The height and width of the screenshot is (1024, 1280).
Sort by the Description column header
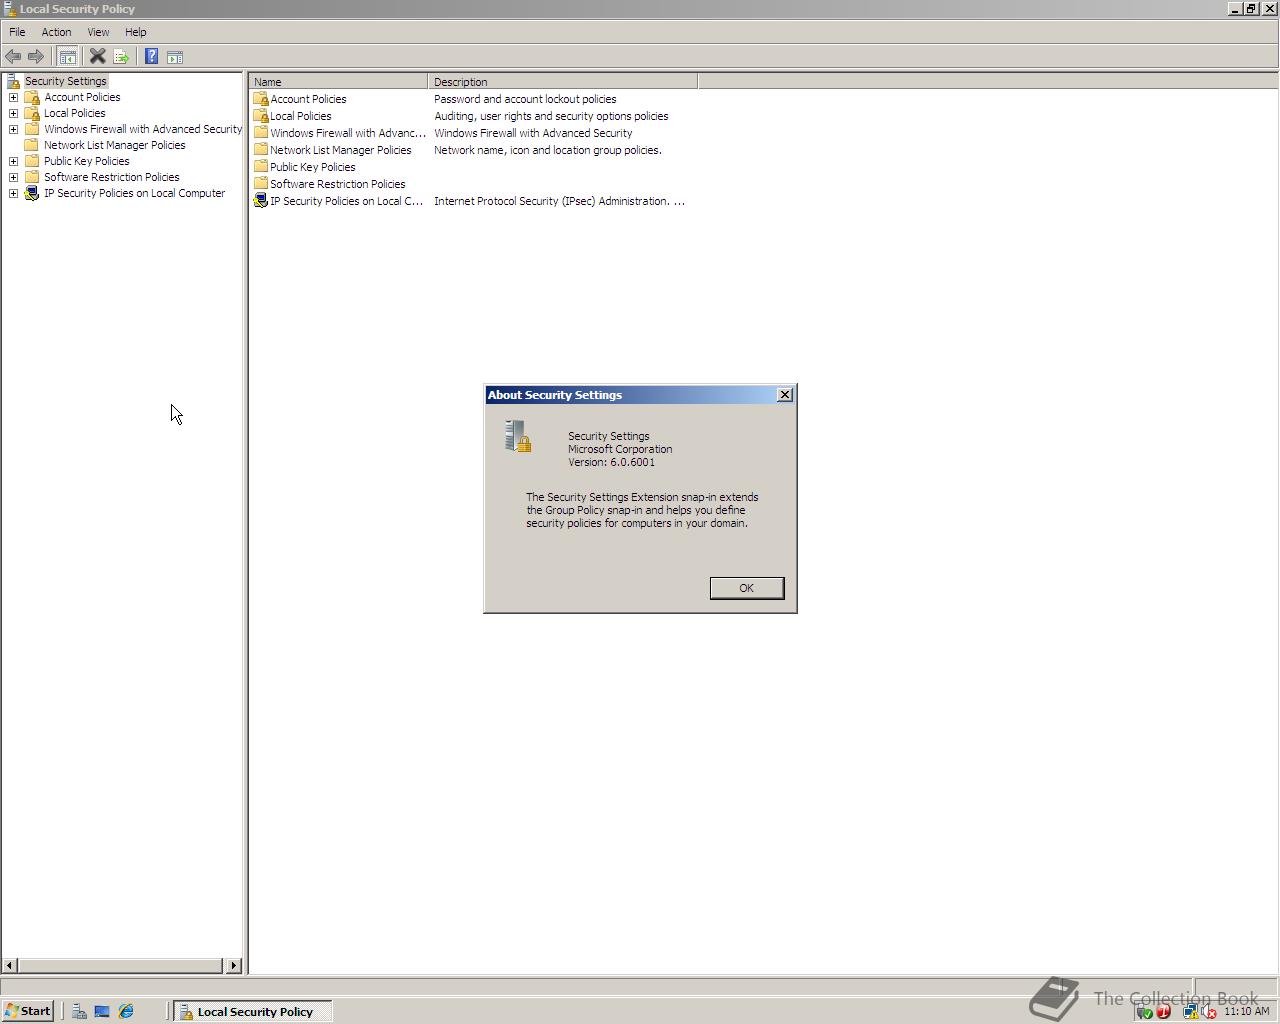(562, 82)
